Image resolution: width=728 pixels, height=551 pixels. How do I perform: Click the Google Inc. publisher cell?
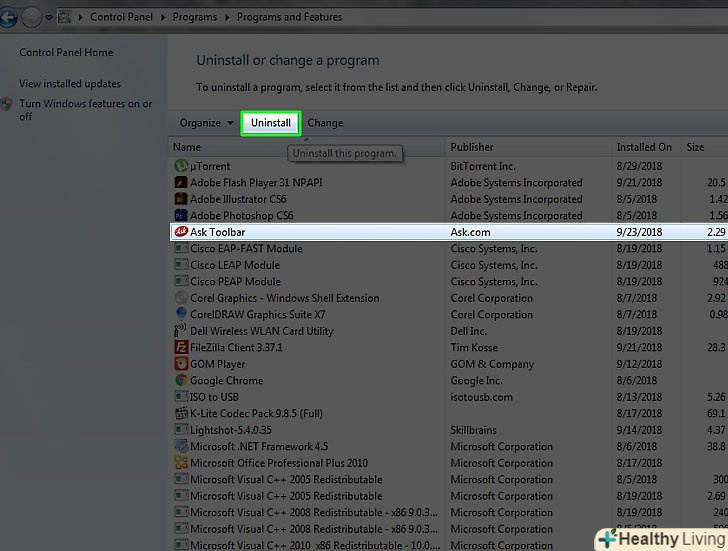pyautogui.click(x=476, y=380)
